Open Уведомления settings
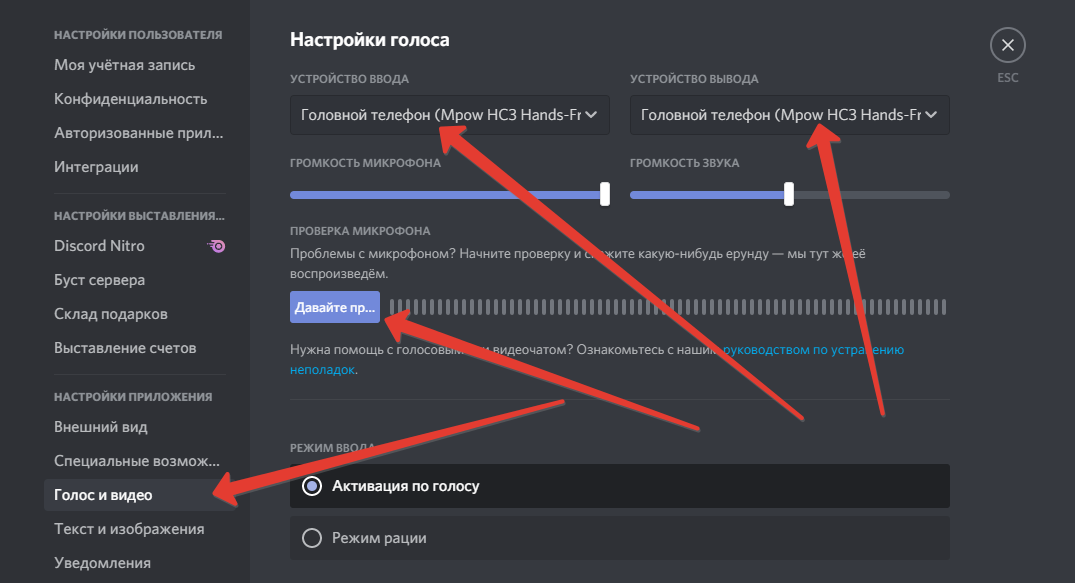 103,563
